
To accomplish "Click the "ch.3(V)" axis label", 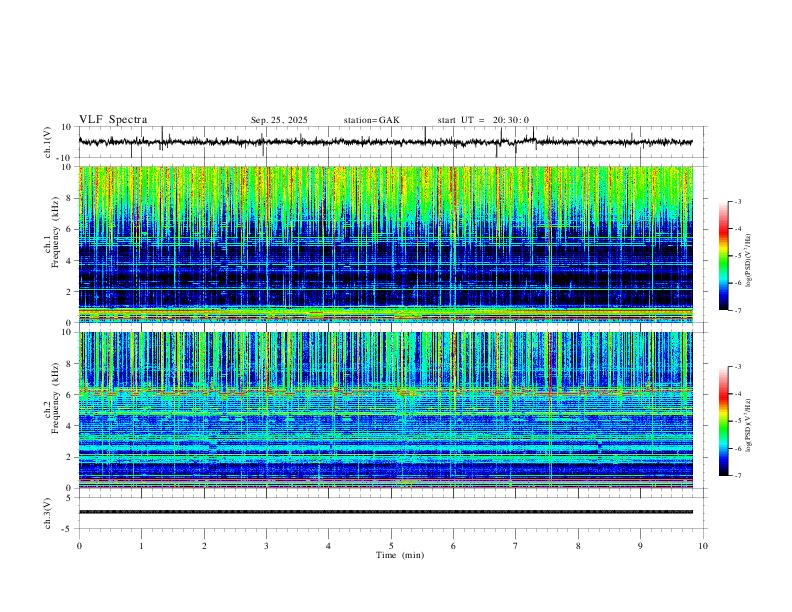I will tap(48, 513).
